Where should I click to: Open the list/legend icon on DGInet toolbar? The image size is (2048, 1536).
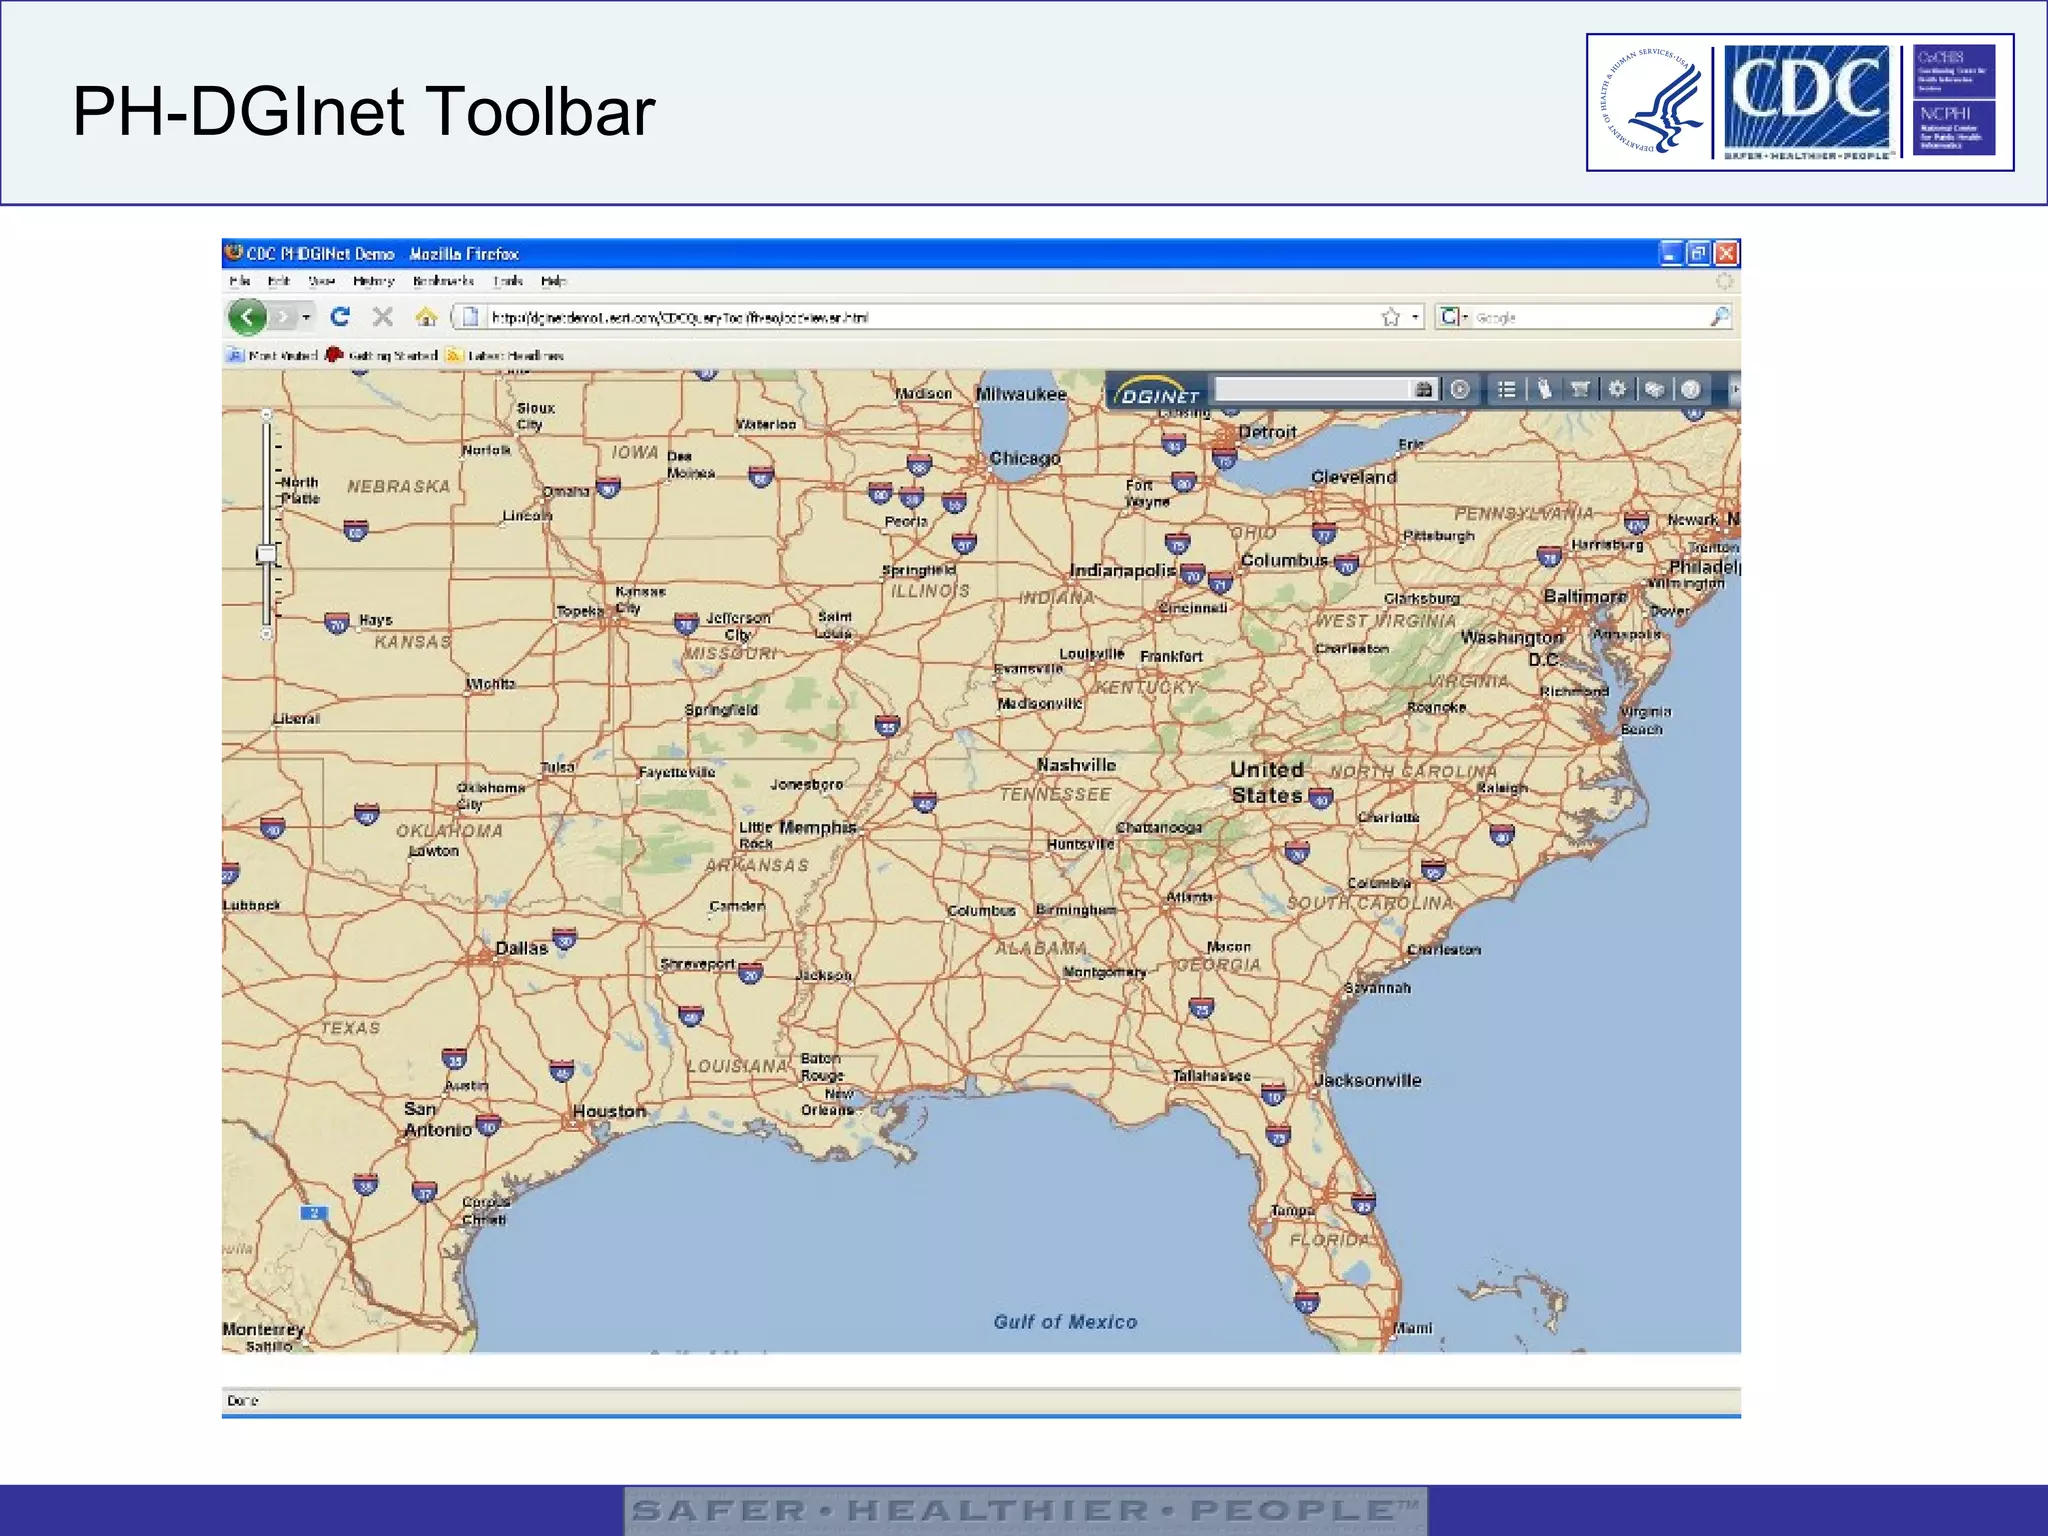1507,389
